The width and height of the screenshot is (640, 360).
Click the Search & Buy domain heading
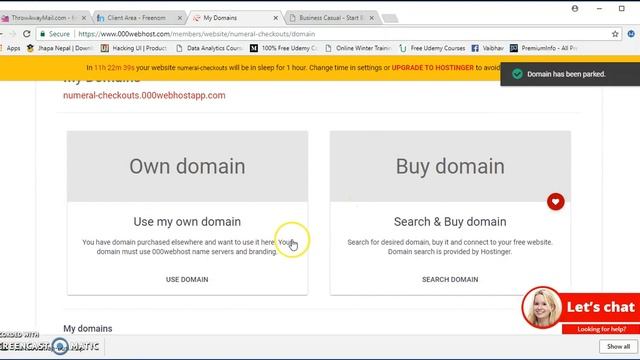click(x=450, y=222)
